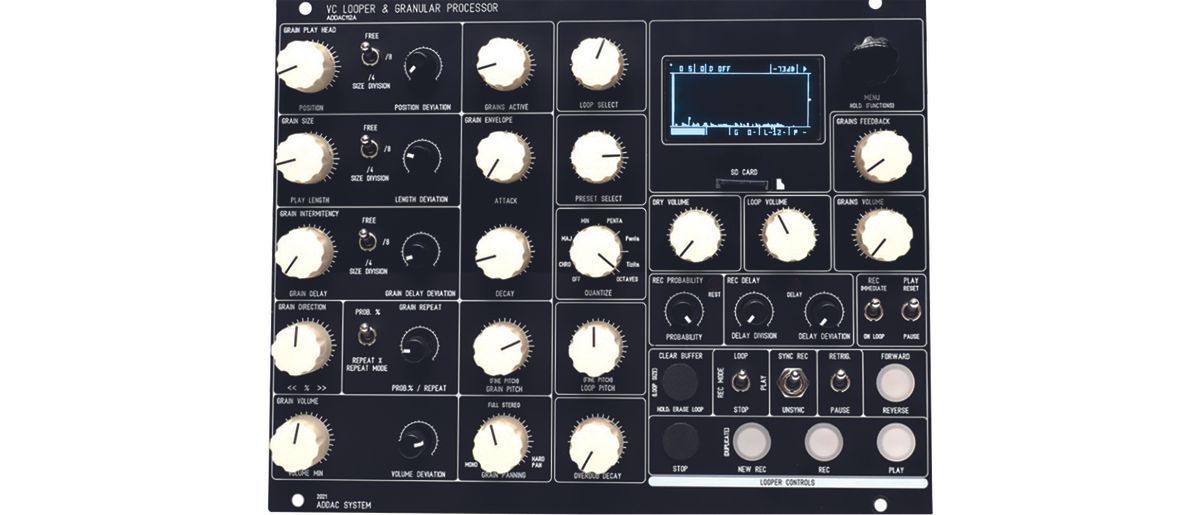Click the Quantize scale selector knob

pyautogui.click(x=595, y=250)
